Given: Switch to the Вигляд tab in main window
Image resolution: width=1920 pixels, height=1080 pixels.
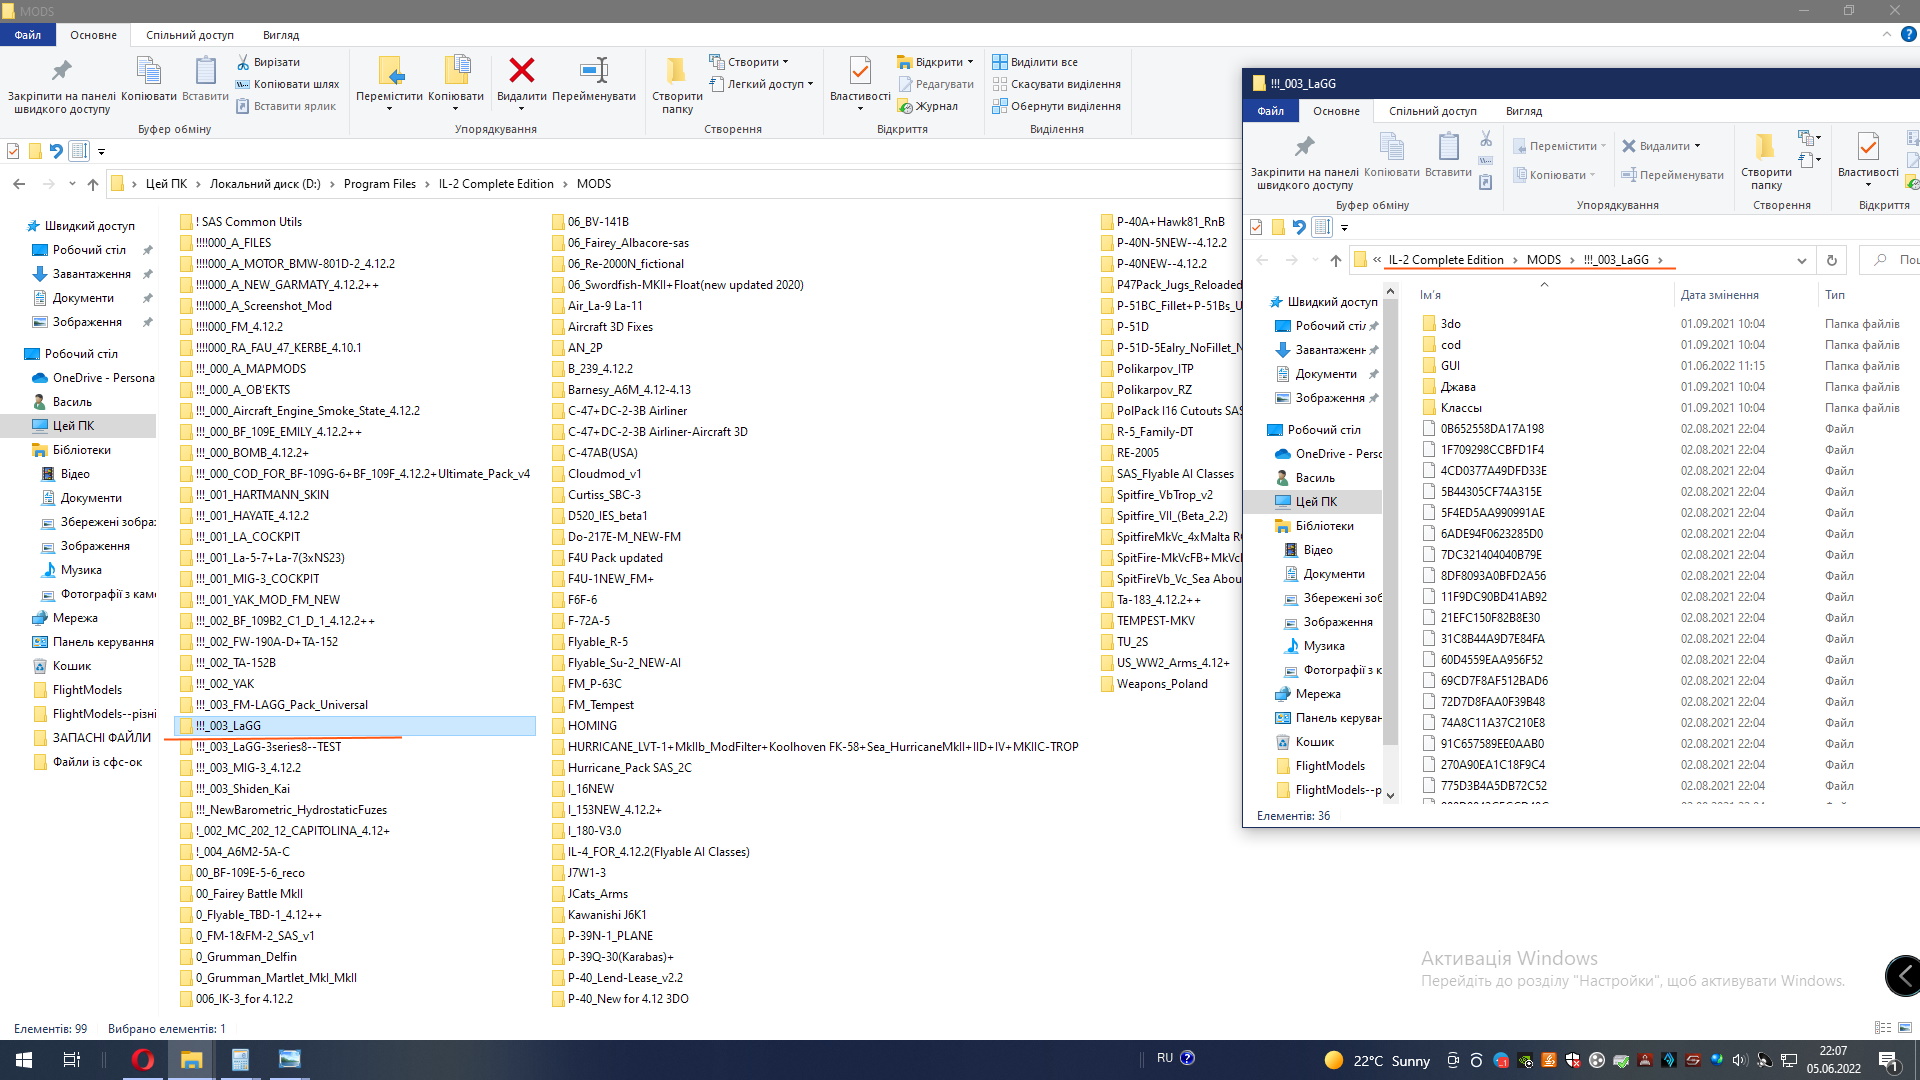Looking at the screenshot, I should pos(281,35).
